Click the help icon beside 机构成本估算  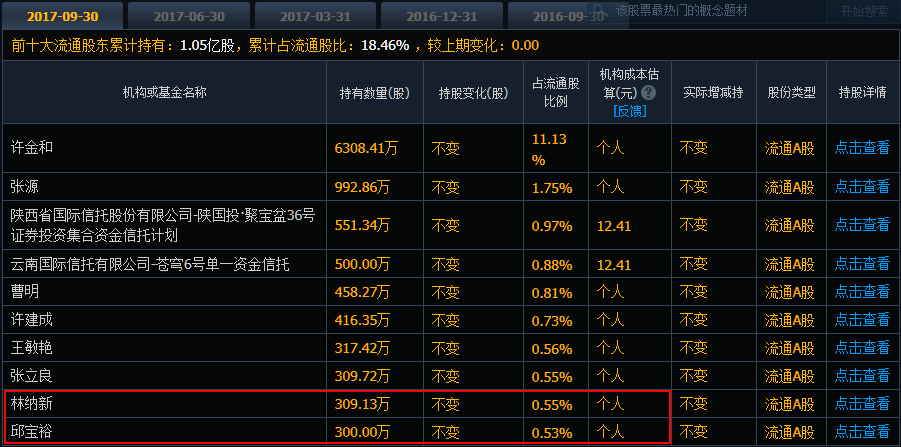tap(649, 92)
